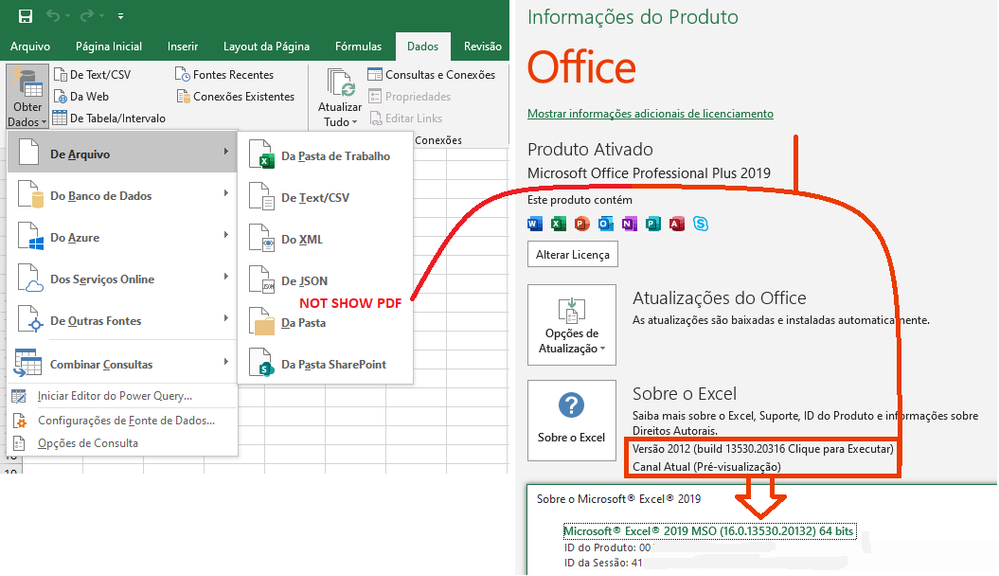999x576 pixels.
Task: Click the Excel application icon in product list
Action: coord(558,224)
